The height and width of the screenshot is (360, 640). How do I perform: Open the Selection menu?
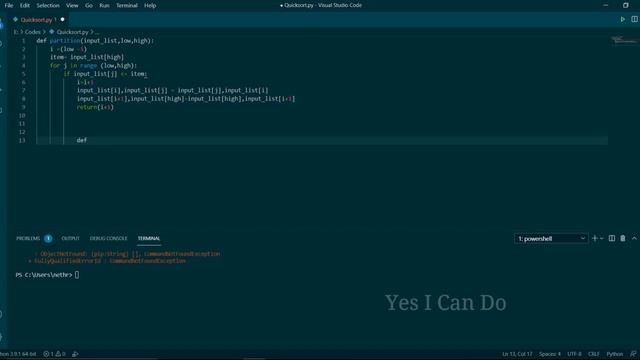click(x=48, y=5)
